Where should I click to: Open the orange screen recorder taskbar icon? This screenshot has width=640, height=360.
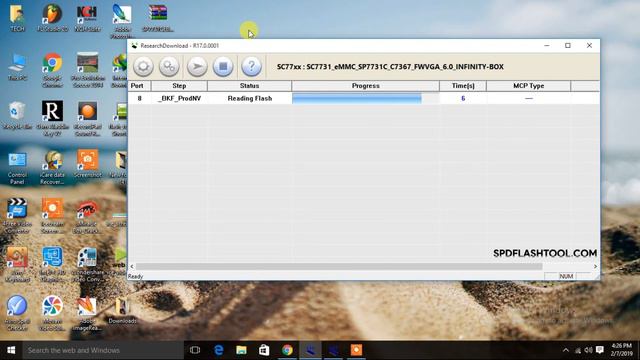pyautogui.click(x=356, y=350)
